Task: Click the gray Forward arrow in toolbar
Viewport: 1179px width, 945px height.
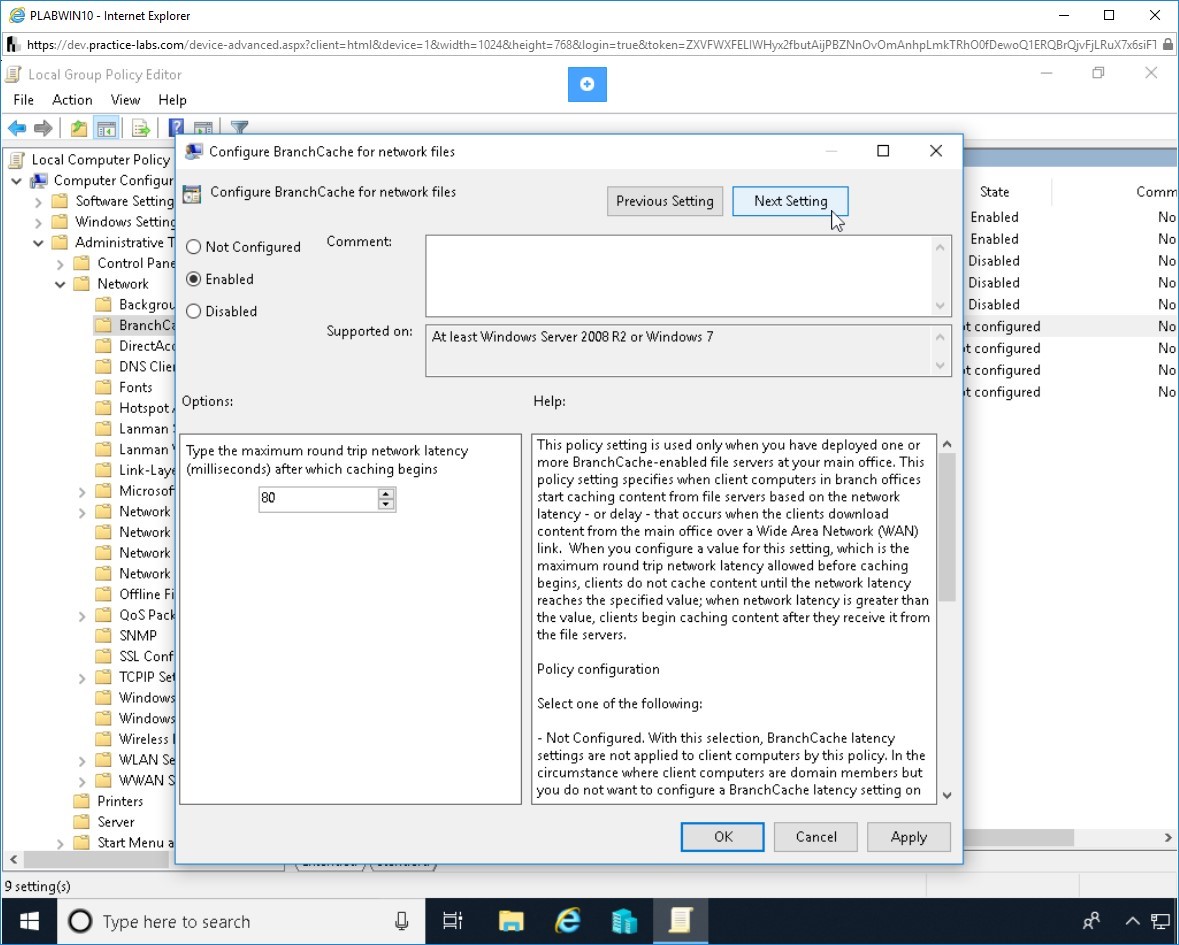Action: pos(43,129)
